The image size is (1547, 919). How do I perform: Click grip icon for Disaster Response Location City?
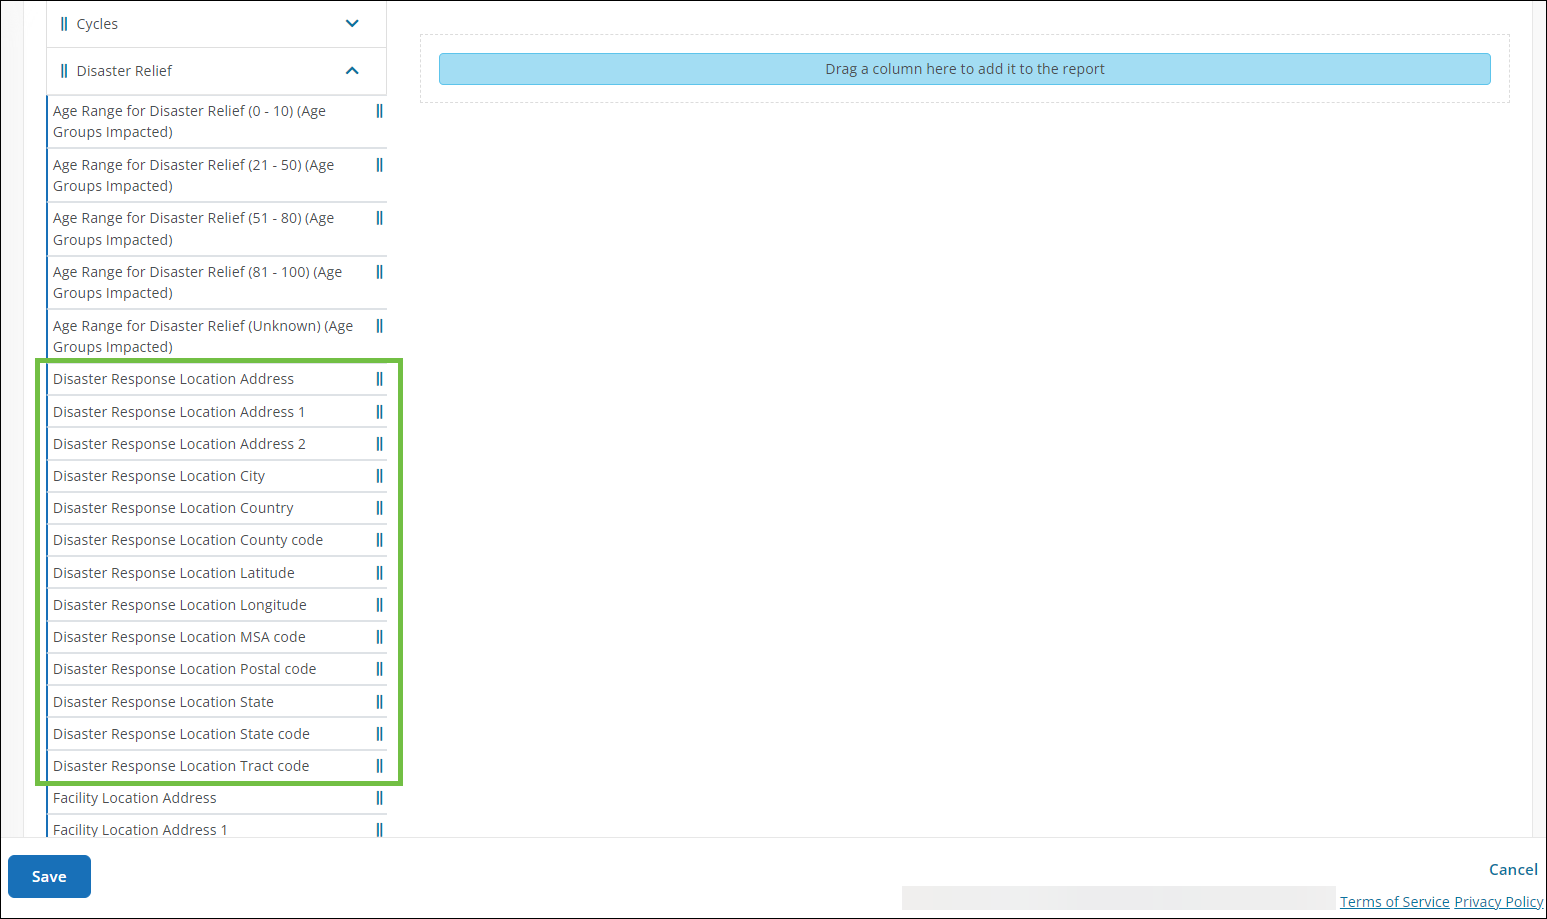pyautogui.click(x=379, y=476)
